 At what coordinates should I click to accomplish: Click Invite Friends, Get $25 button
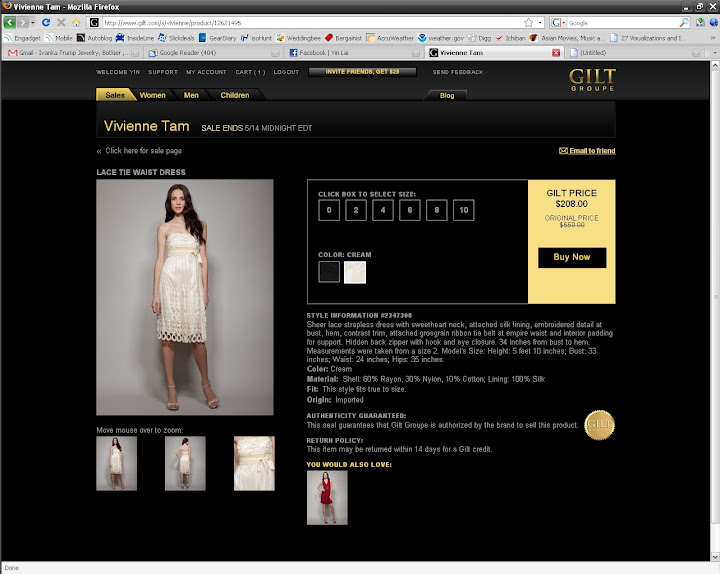click(x=362, y=72)
